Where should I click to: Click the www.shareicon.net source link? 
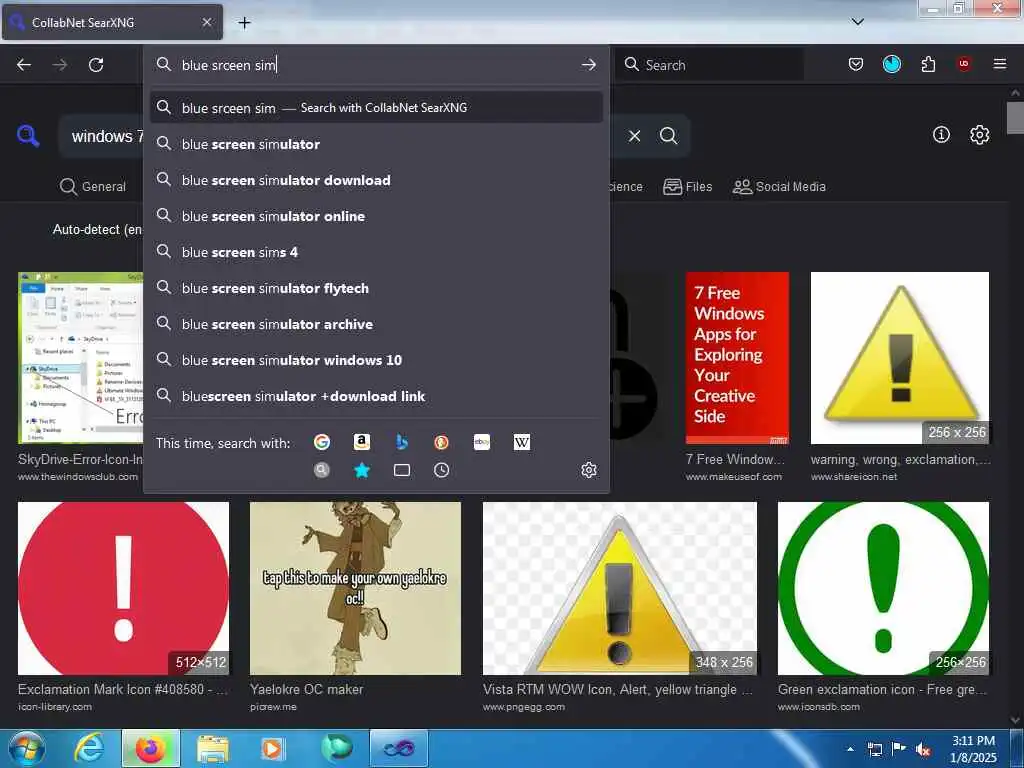[x=854, y=477]
